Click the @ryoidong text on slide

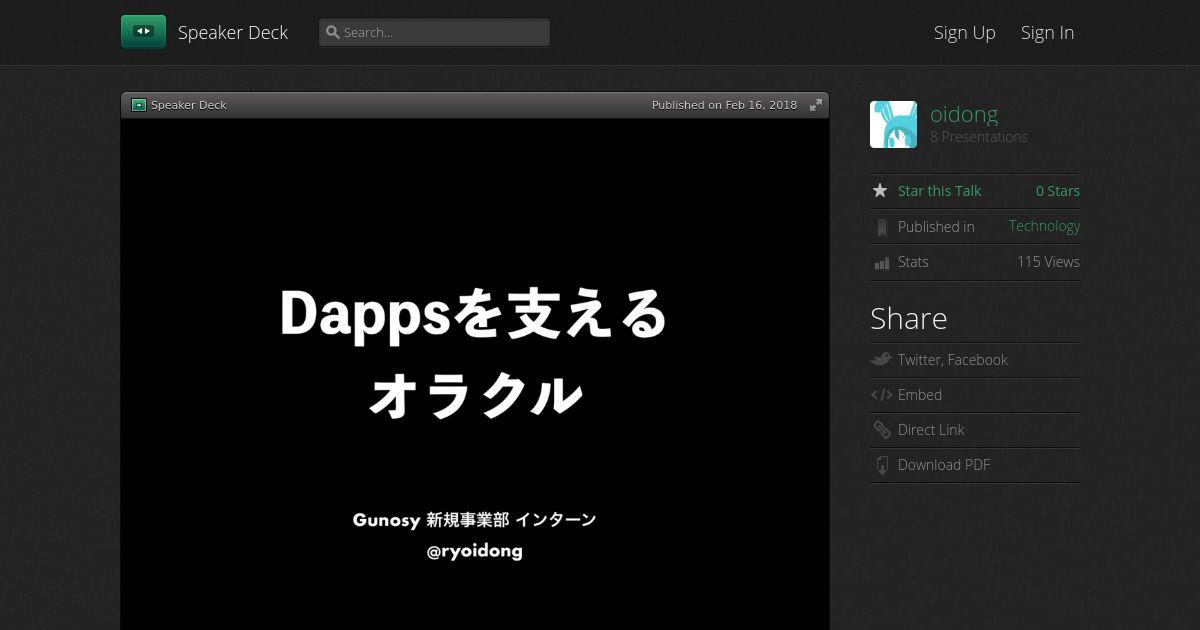pyautogui.click(x=474, y=551)
